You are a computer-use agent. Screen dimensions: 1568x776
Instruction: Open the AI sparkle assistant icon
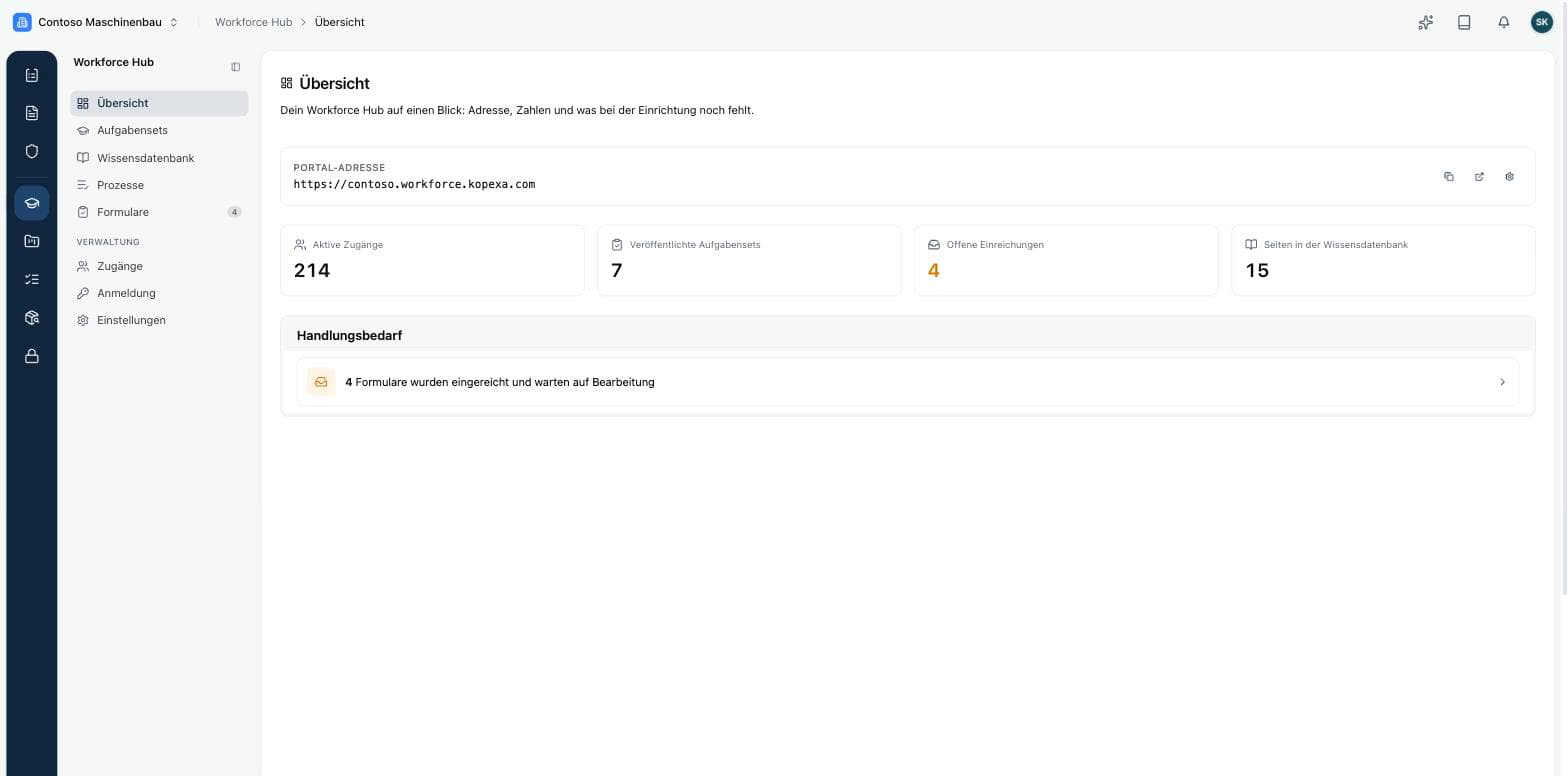click(x=1426, y=22)
